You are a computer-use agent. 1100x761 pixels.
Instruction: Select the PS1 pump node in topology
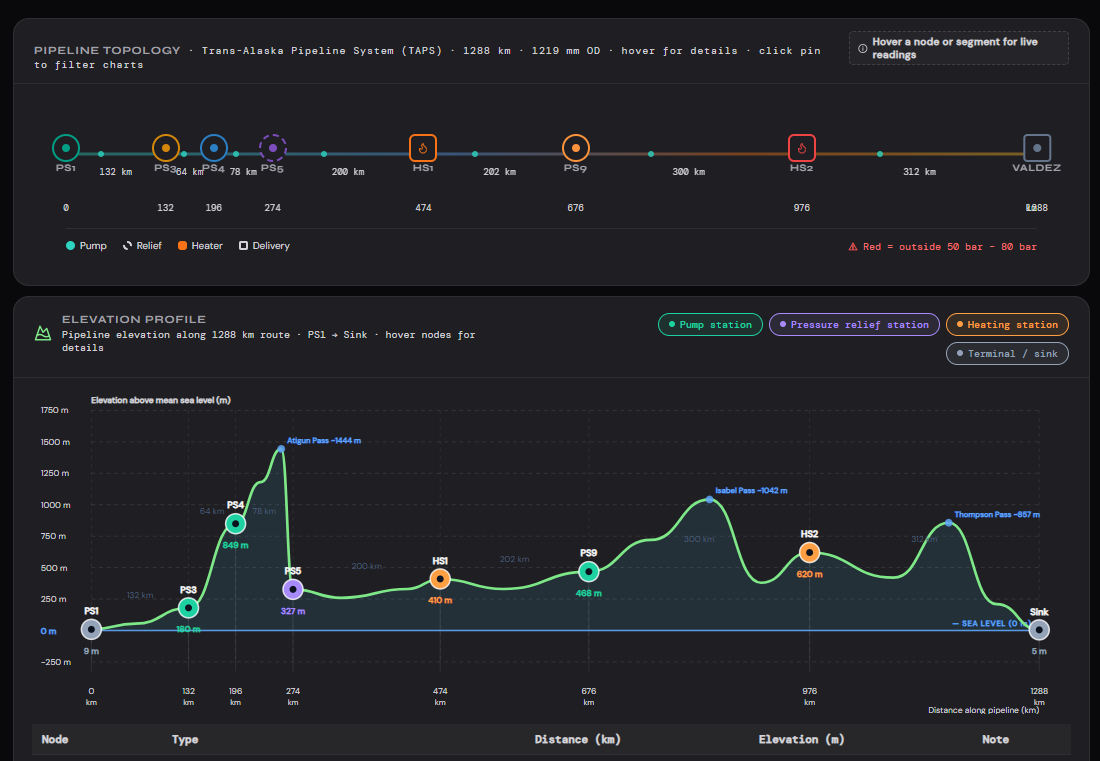pyautogui.click(x=66, y=148)
